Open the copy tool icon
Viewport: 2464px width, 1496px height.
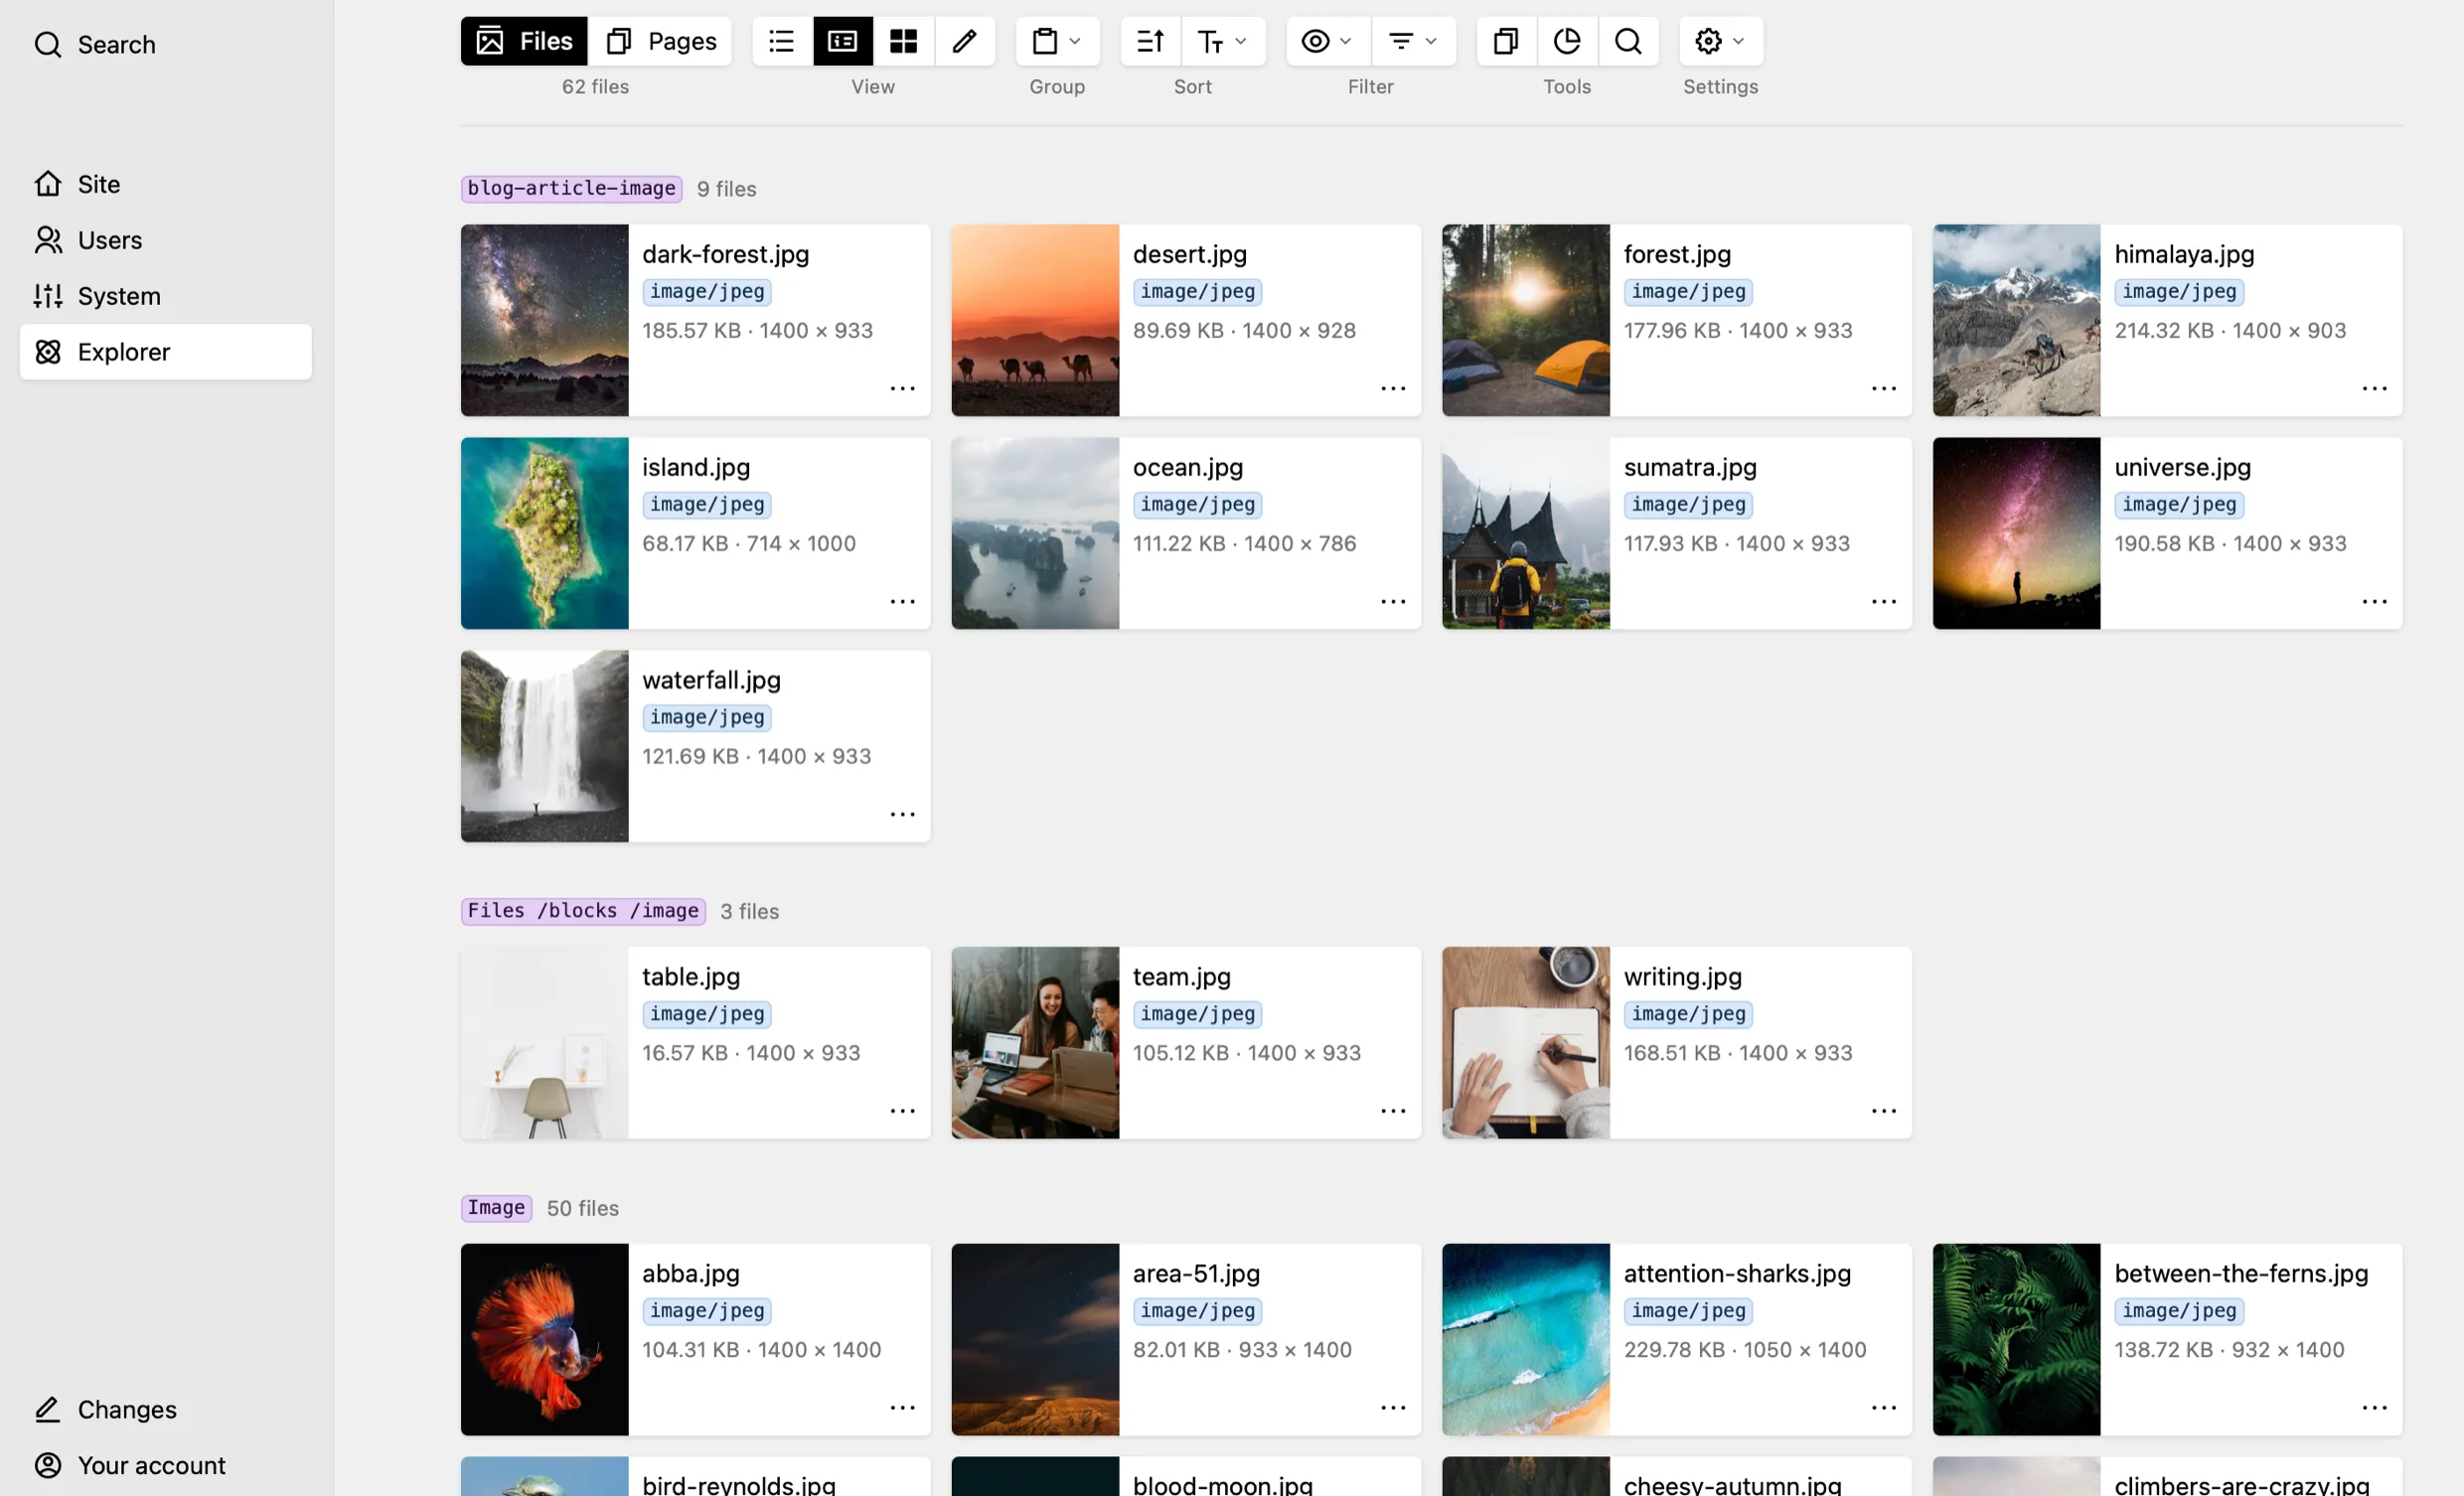tap(1506, 41)
